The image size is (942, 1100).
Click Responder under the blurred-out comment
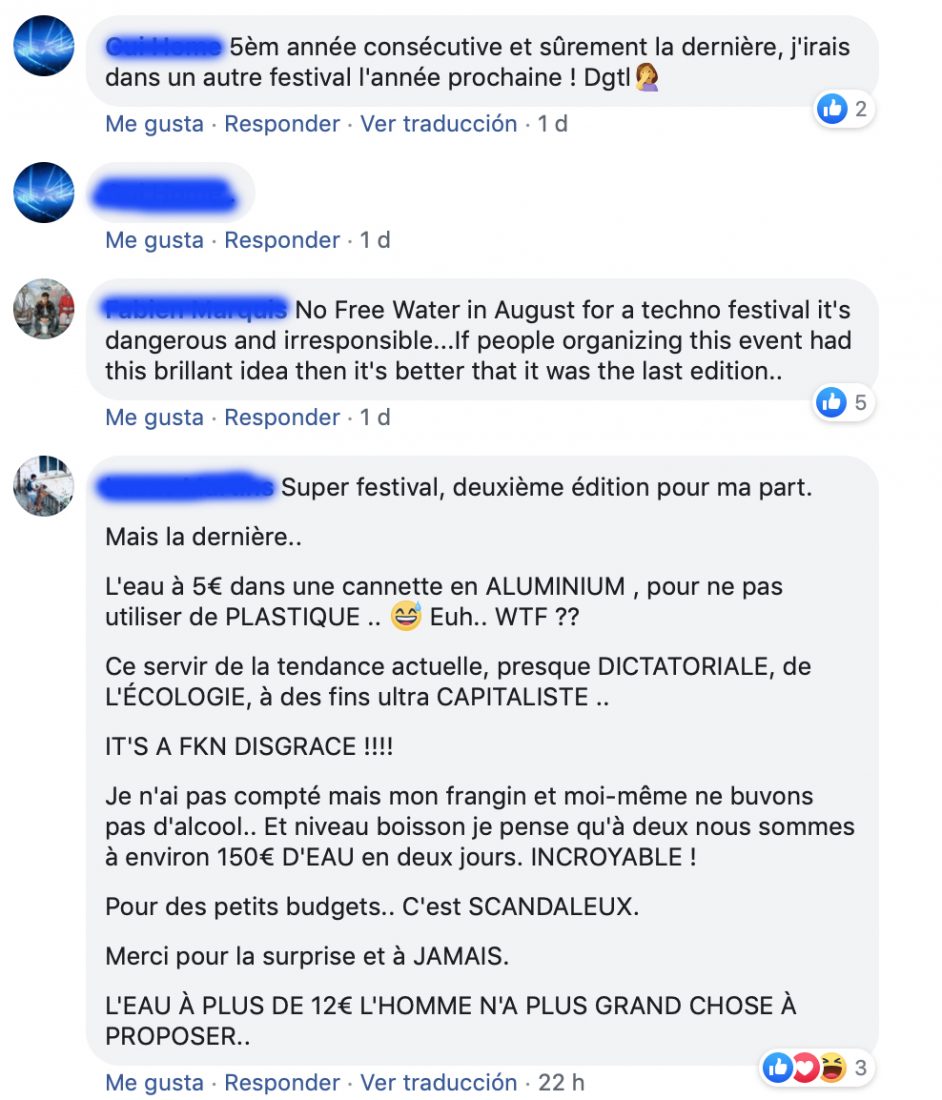point(282,240)
